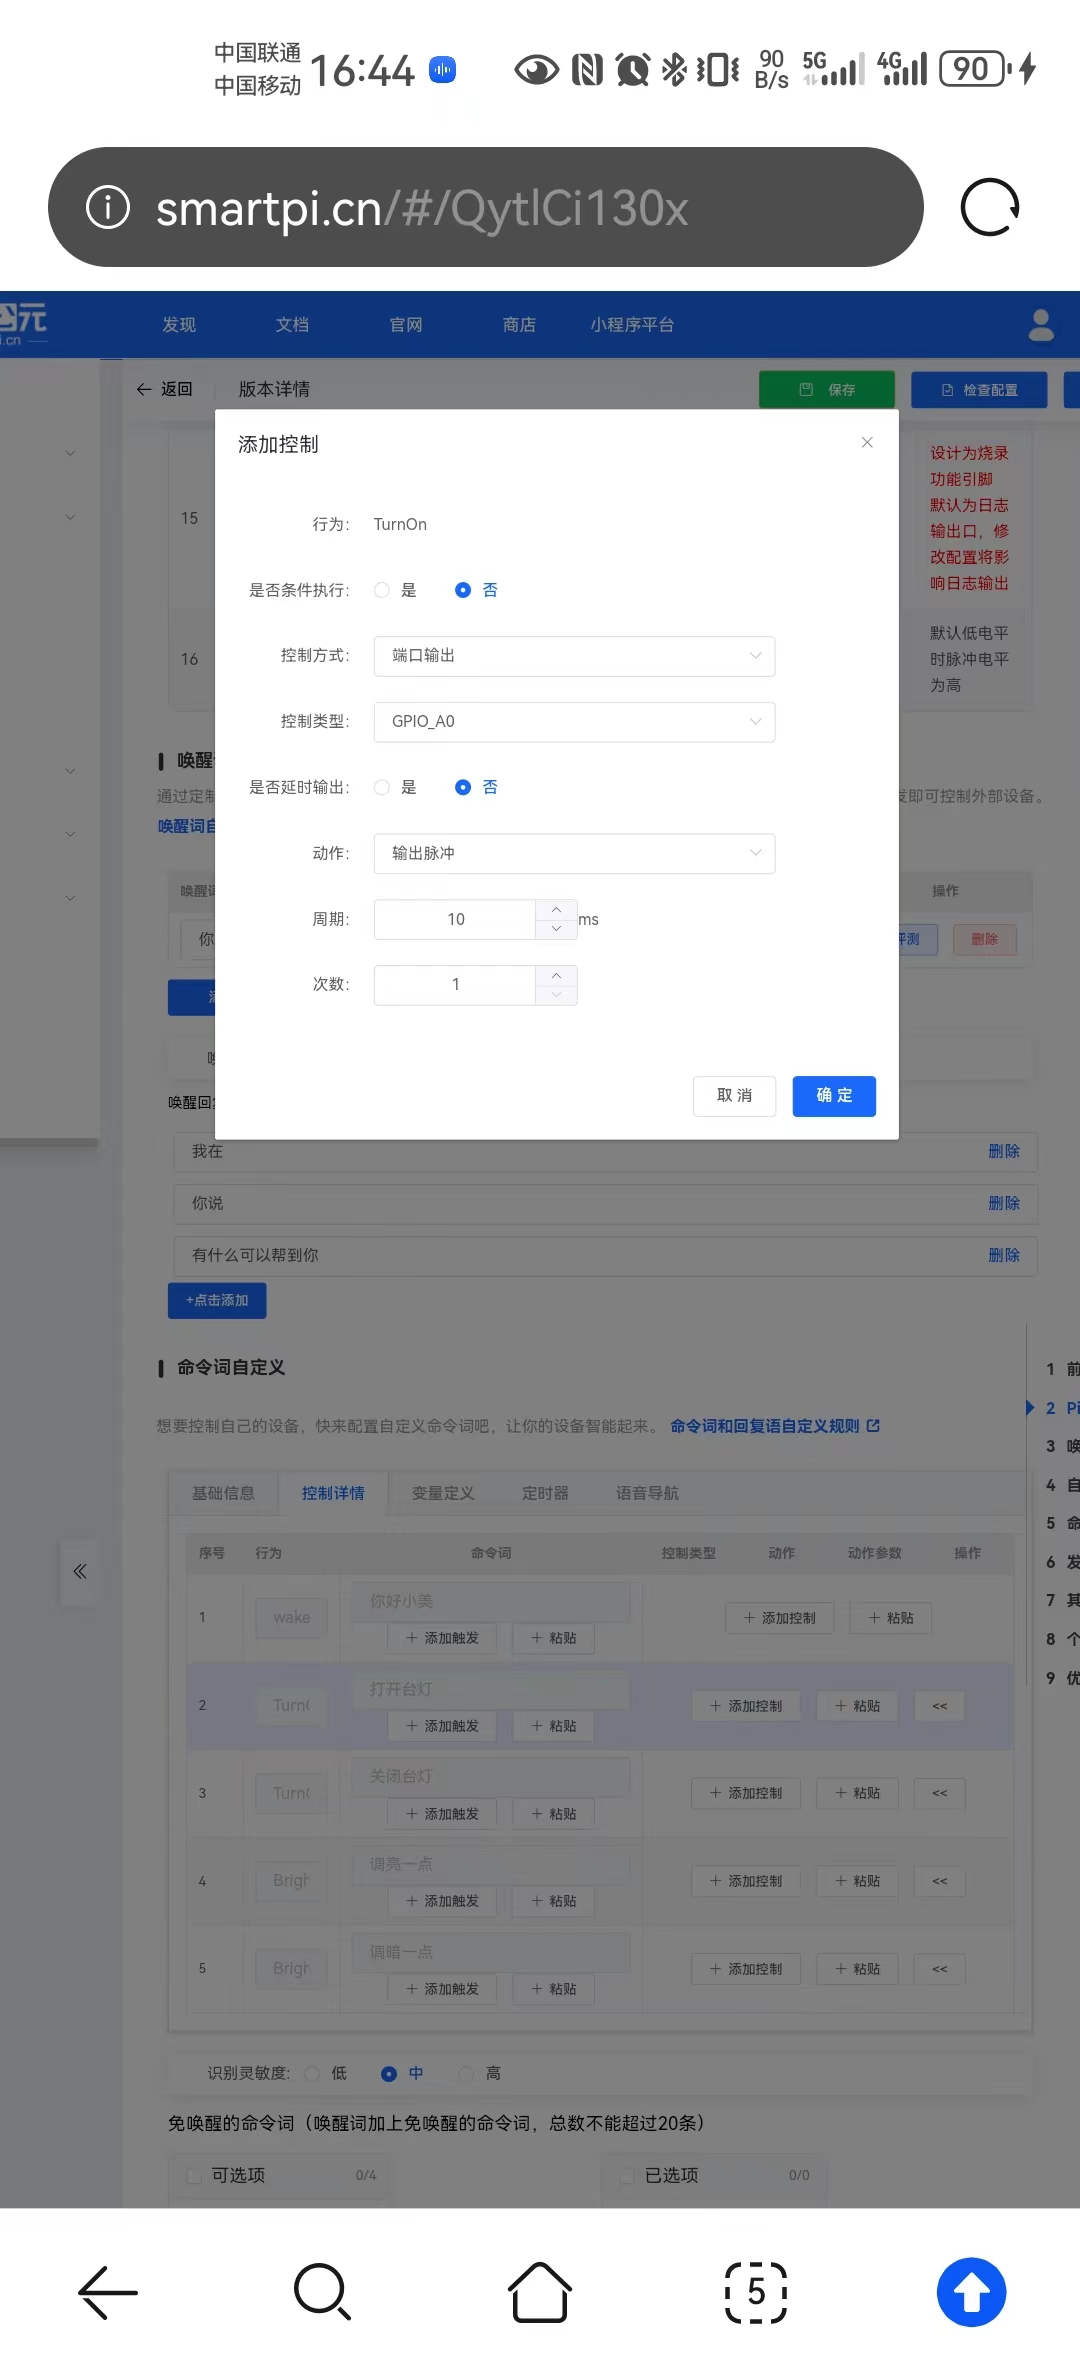Go to browser home icon
The image size is (1080, 2376).
point(540,2291)
